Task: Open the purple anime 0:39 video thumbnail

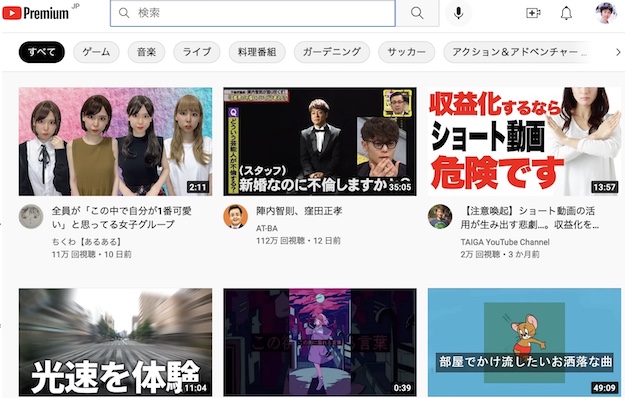Action: click(x=320, y=343)
